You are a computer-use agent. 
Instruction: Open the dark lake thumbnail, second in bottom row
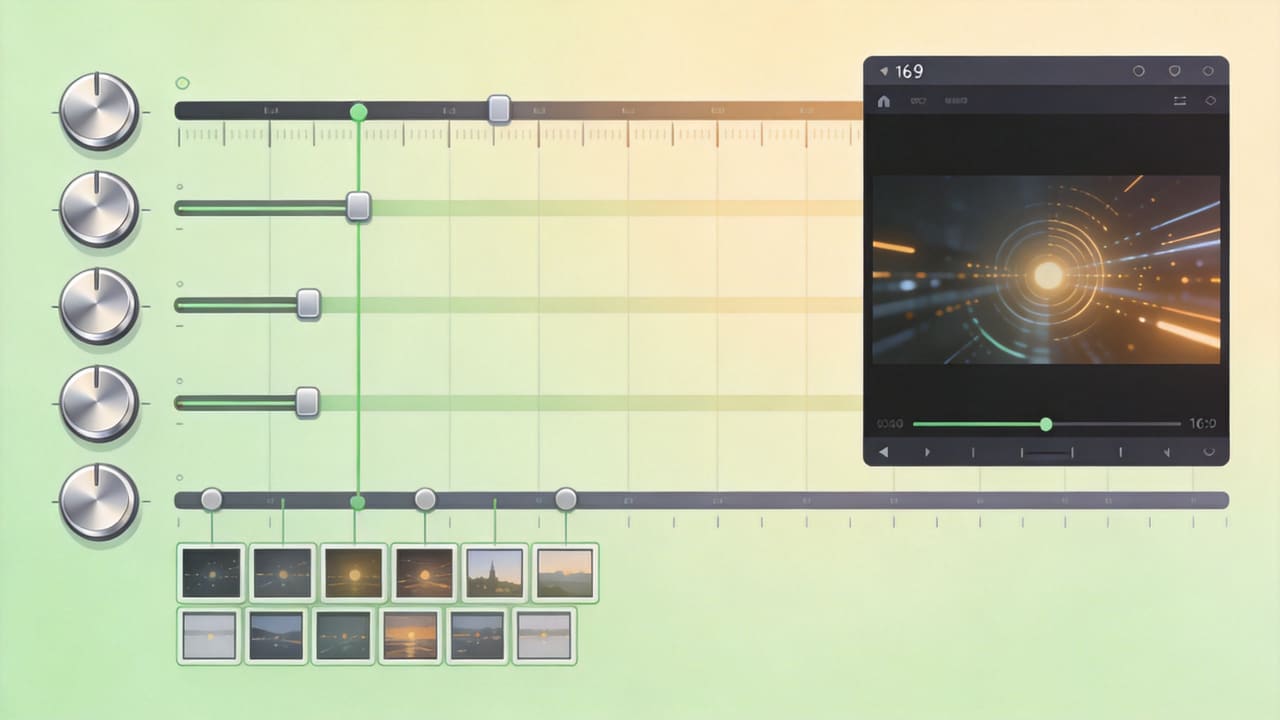[x=276, y=635]
